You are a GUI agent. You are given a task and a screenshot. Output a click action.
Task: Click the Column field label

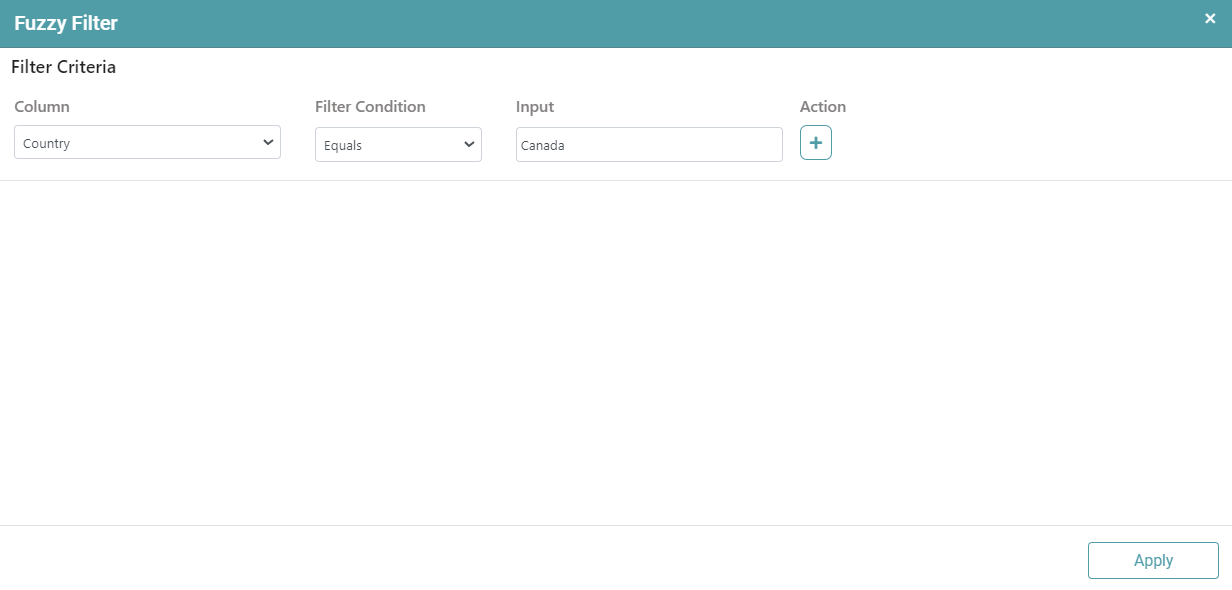(42, 107)
